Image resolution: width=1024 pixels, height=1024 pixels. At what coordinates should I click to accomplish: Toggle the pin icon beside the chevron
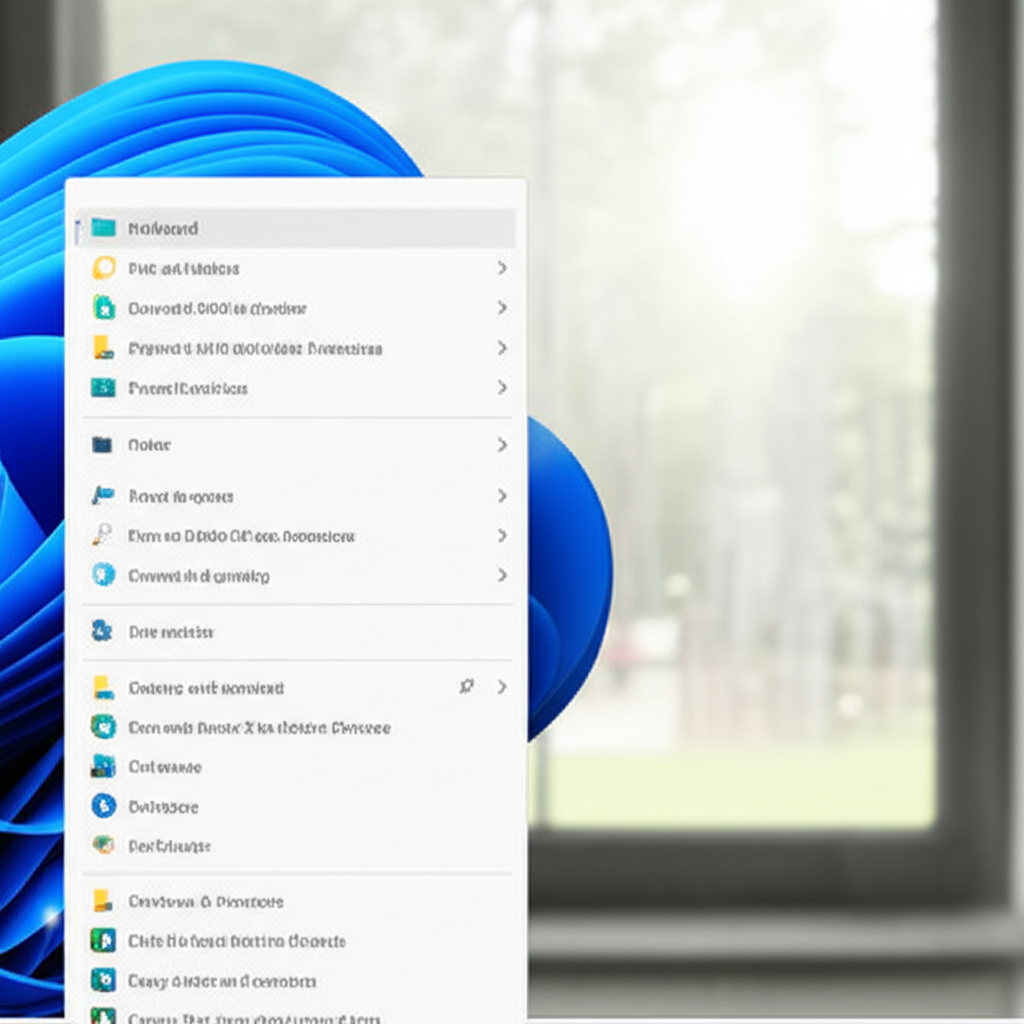466,687
